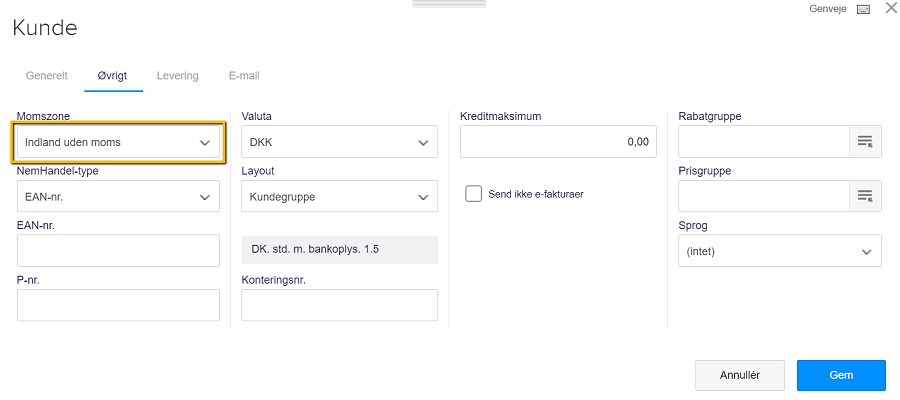Image resolution: width=900 pixels, height=400 pixels.
Task: Click the Kreditmaksimum amount field
Action: (x=558, y=142)
